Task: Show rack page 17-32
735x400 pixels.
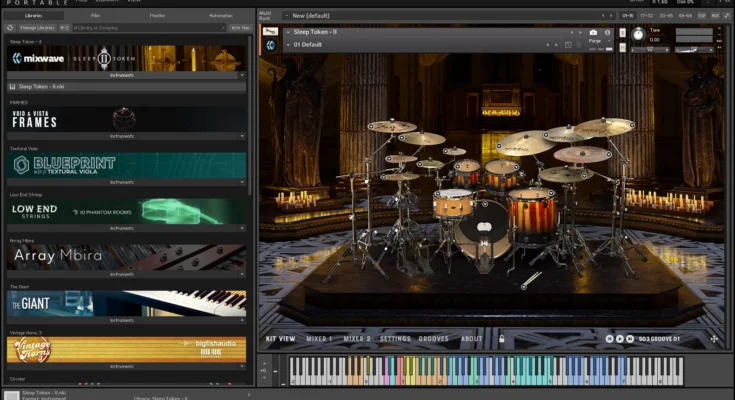Action: click(646, 15)
